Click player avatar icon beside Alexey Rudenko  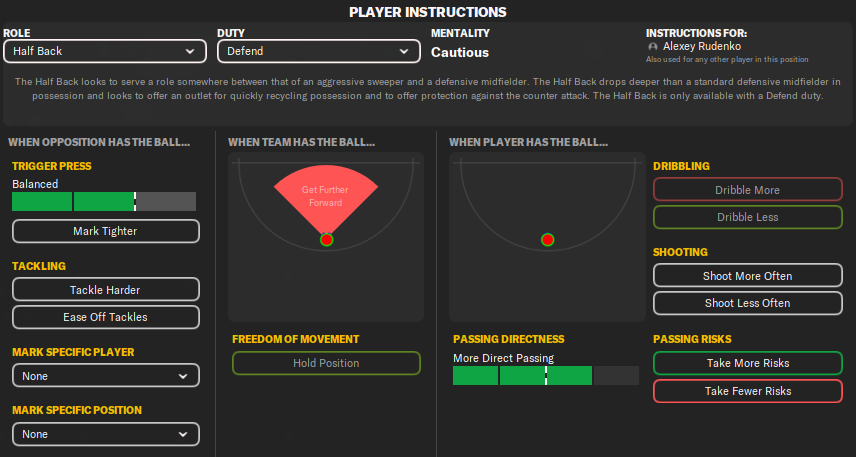[653, 47]
